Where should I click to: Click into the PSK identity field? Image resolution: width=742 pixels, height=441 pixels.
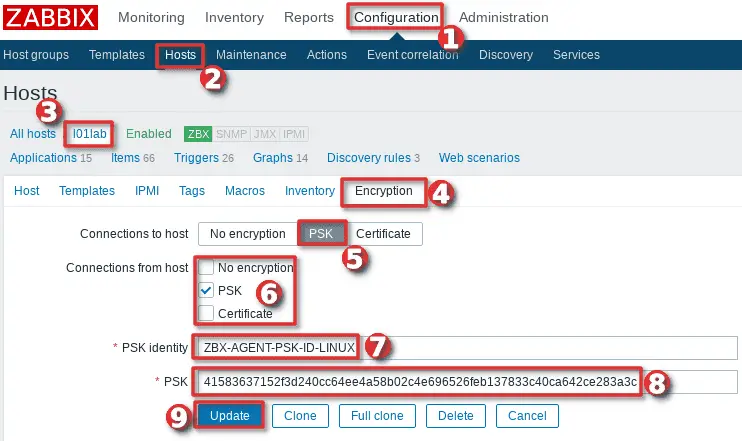tap(465, 348)
